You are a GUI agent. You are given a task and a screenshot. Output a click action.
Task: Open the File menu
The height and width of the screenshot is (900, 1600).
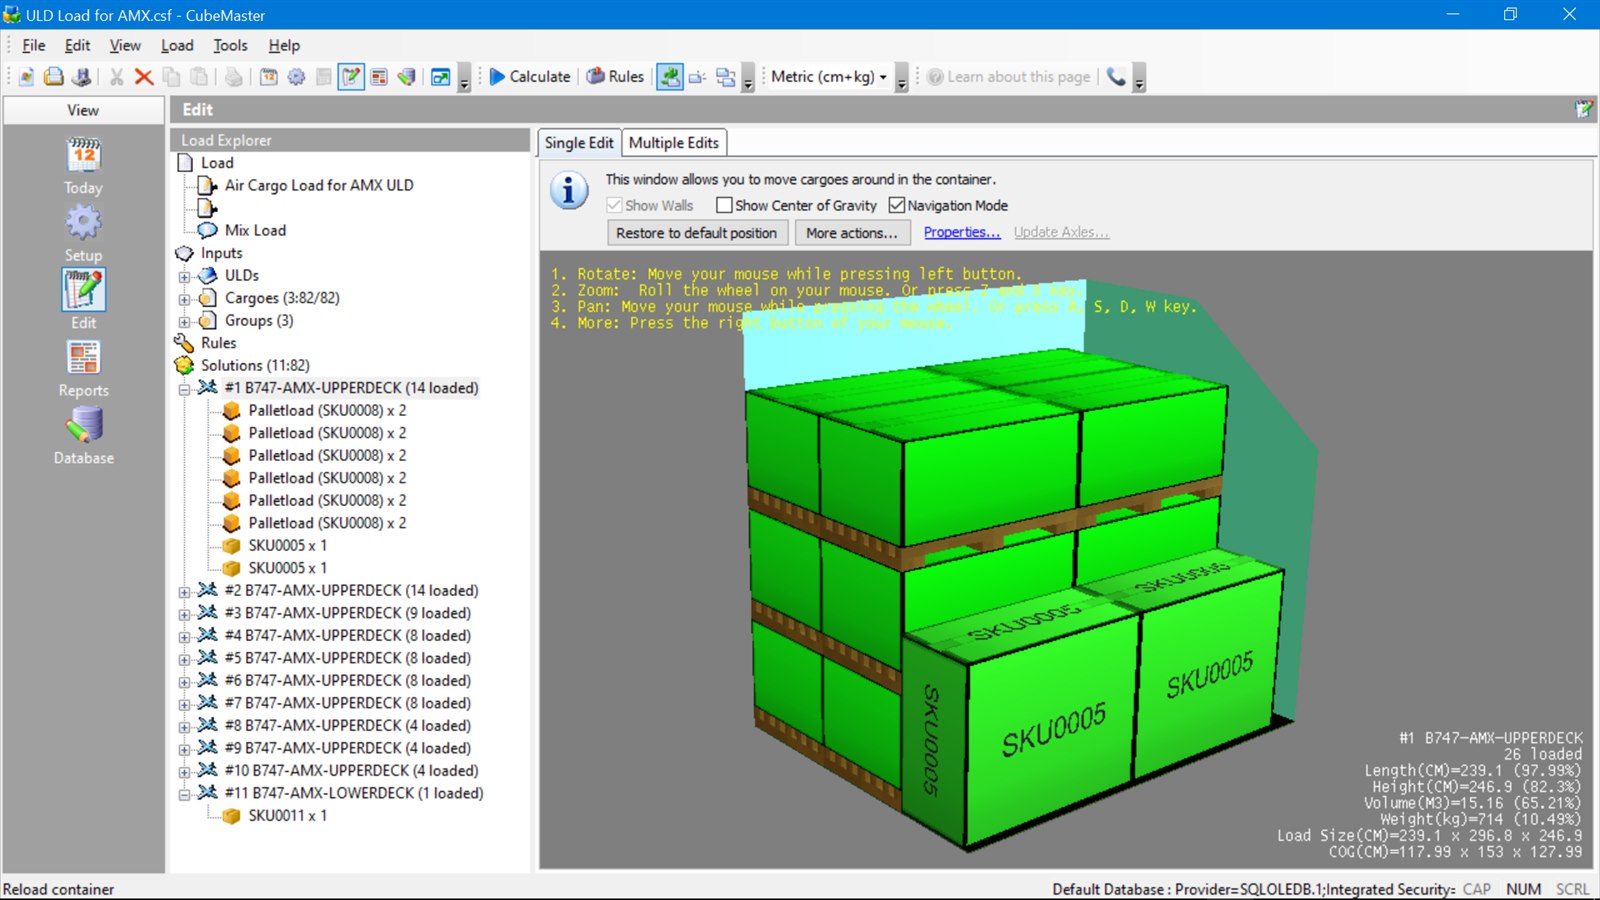coord(34,45)
